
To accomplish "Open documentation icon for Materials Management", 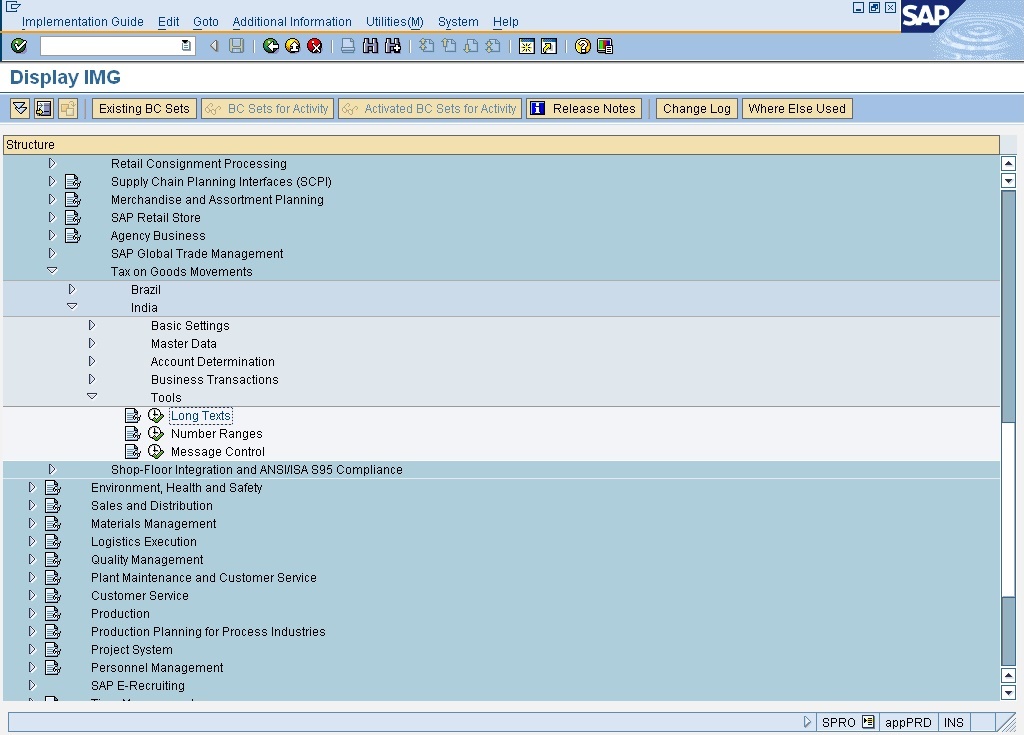I will (x=53, y=523).
